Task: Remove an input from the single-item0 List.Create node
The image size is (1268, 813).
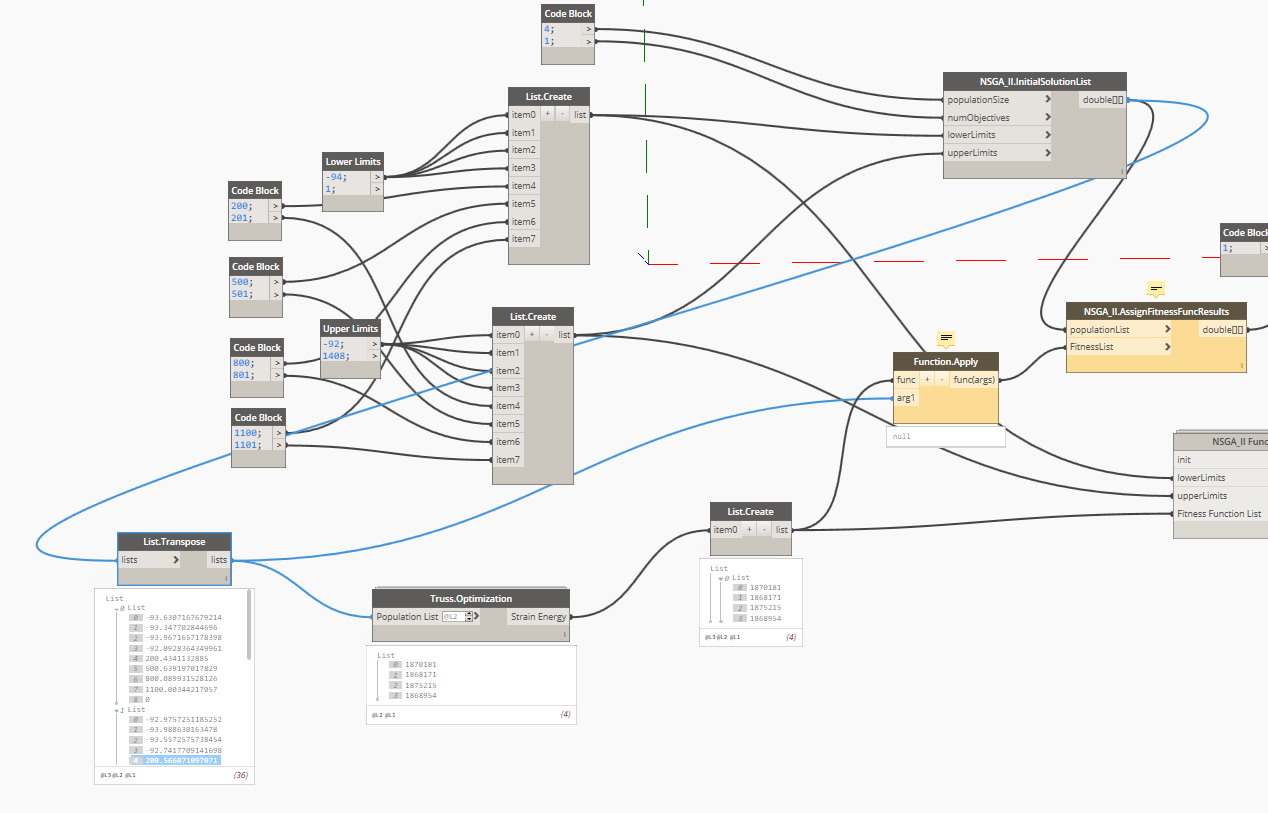Action: (763, 529)
